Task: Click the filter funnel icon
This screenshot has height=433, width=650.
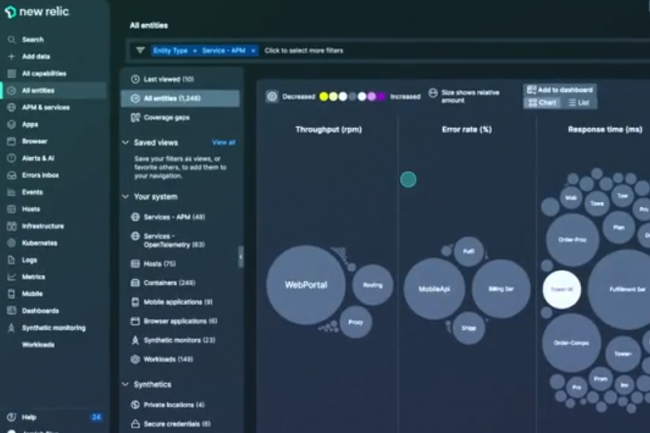Action: click(140, 50)
